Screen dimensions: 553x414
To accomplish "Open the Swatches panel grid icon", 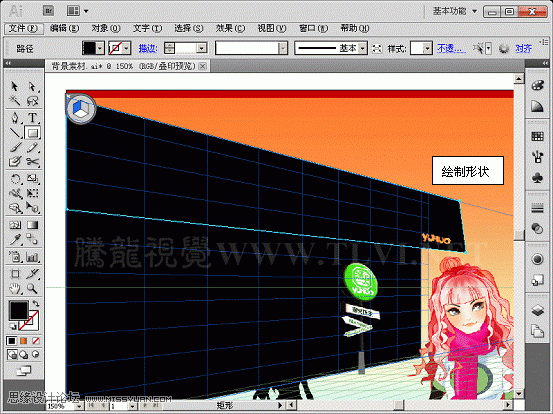I will pyautogui.click(x=537, y=136).
